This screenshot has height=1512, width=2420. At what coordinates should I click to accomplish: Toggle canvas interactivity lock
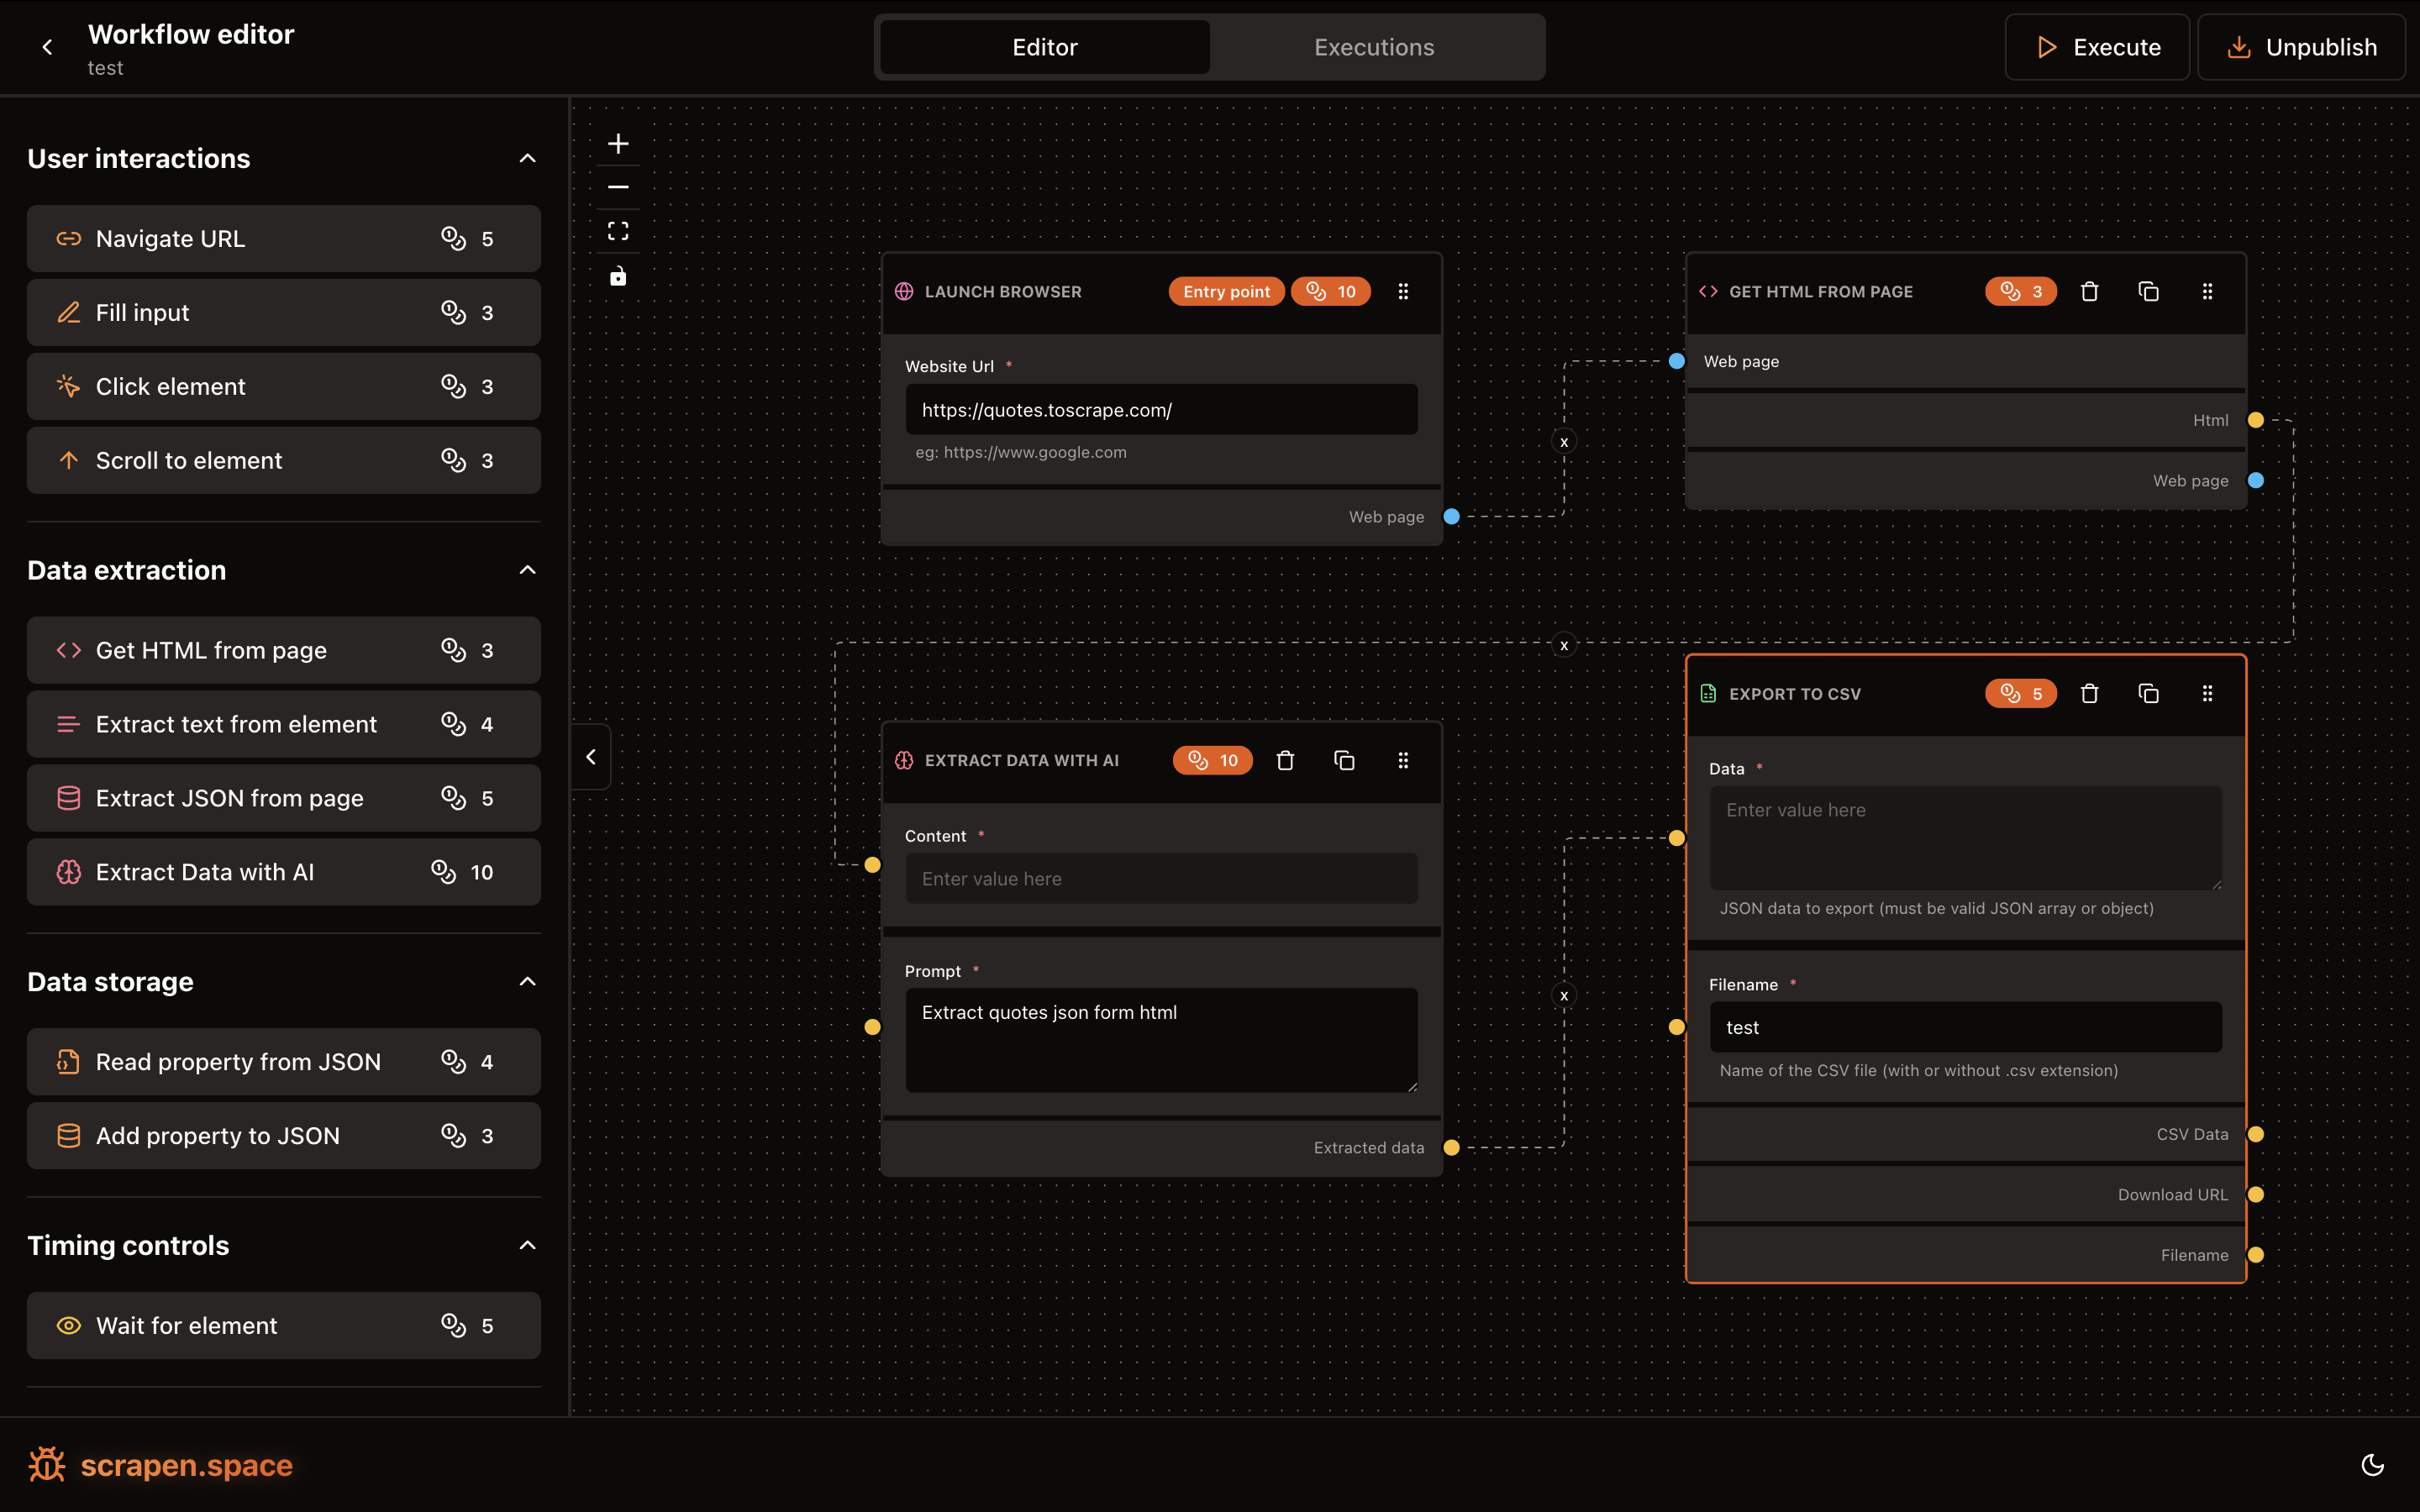[x=618, y=276]
